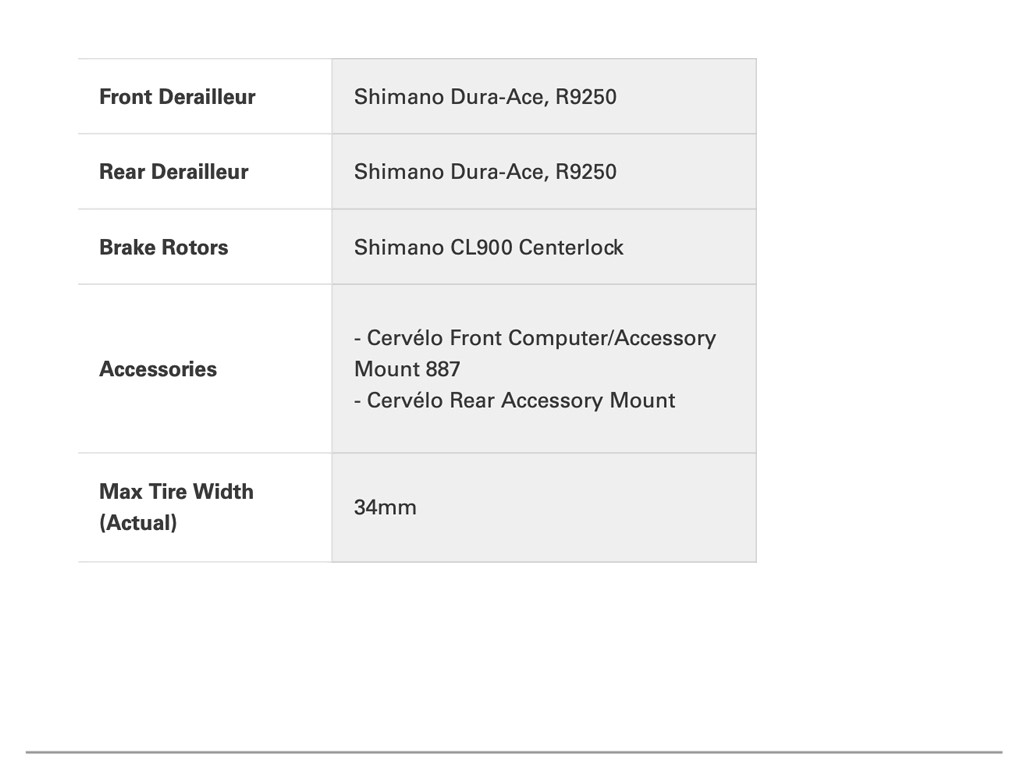Click the "Cervélo Front Computer/Accessory" text

click(541, 338)
